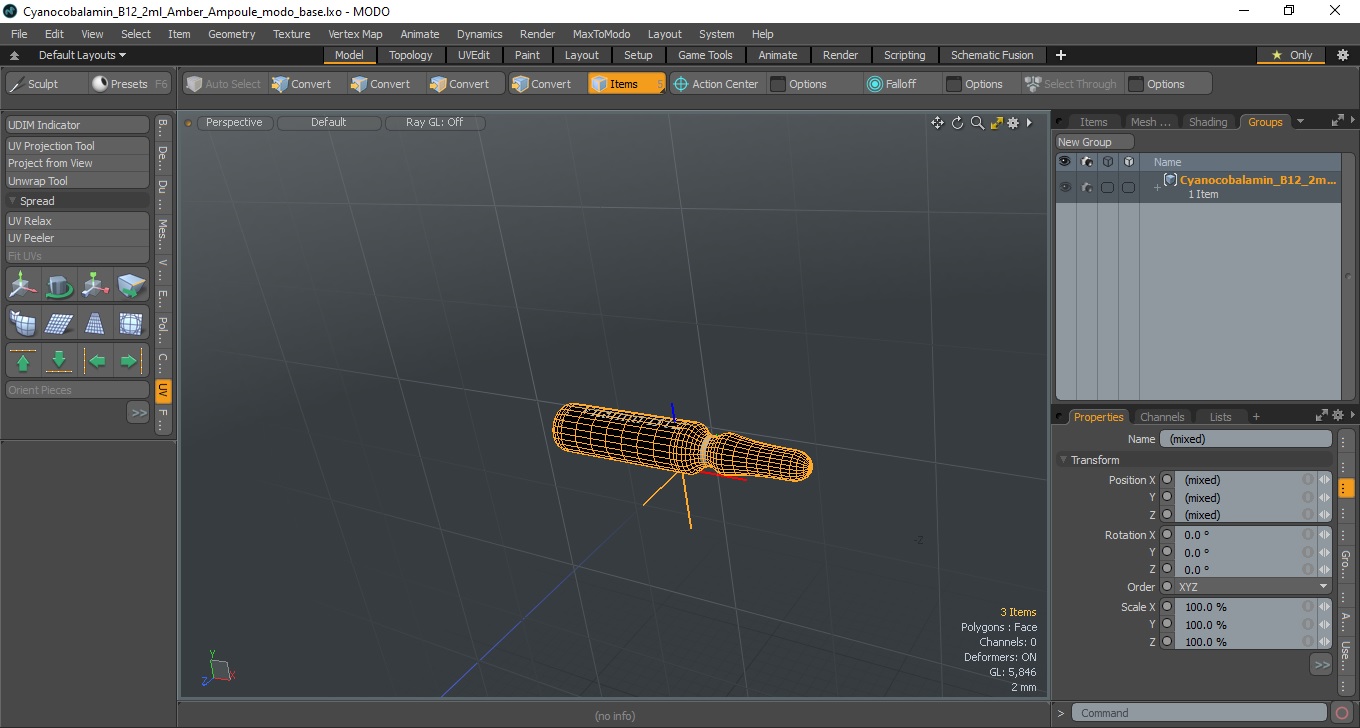Click the cube with green arrow projection icon
Screen dimensions: 1360x728
click(x=132, y=286)
